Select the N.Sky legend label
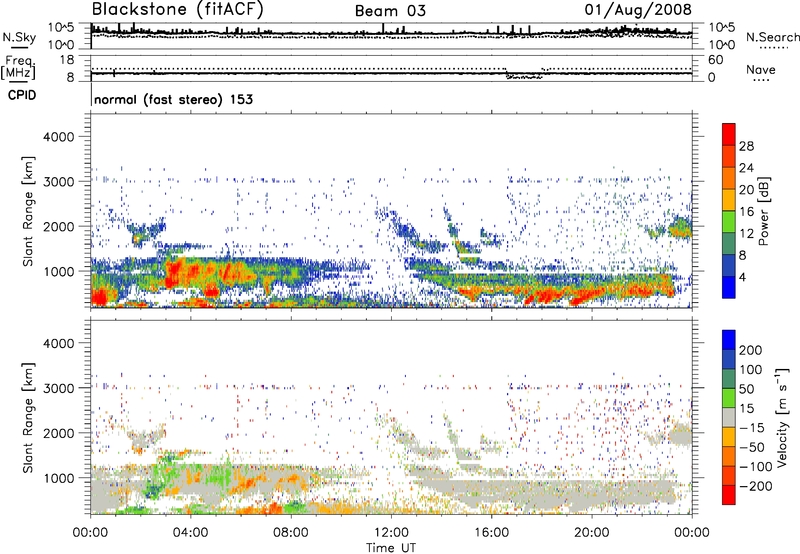This screenshot has height=554, width=800. [19, 37]
